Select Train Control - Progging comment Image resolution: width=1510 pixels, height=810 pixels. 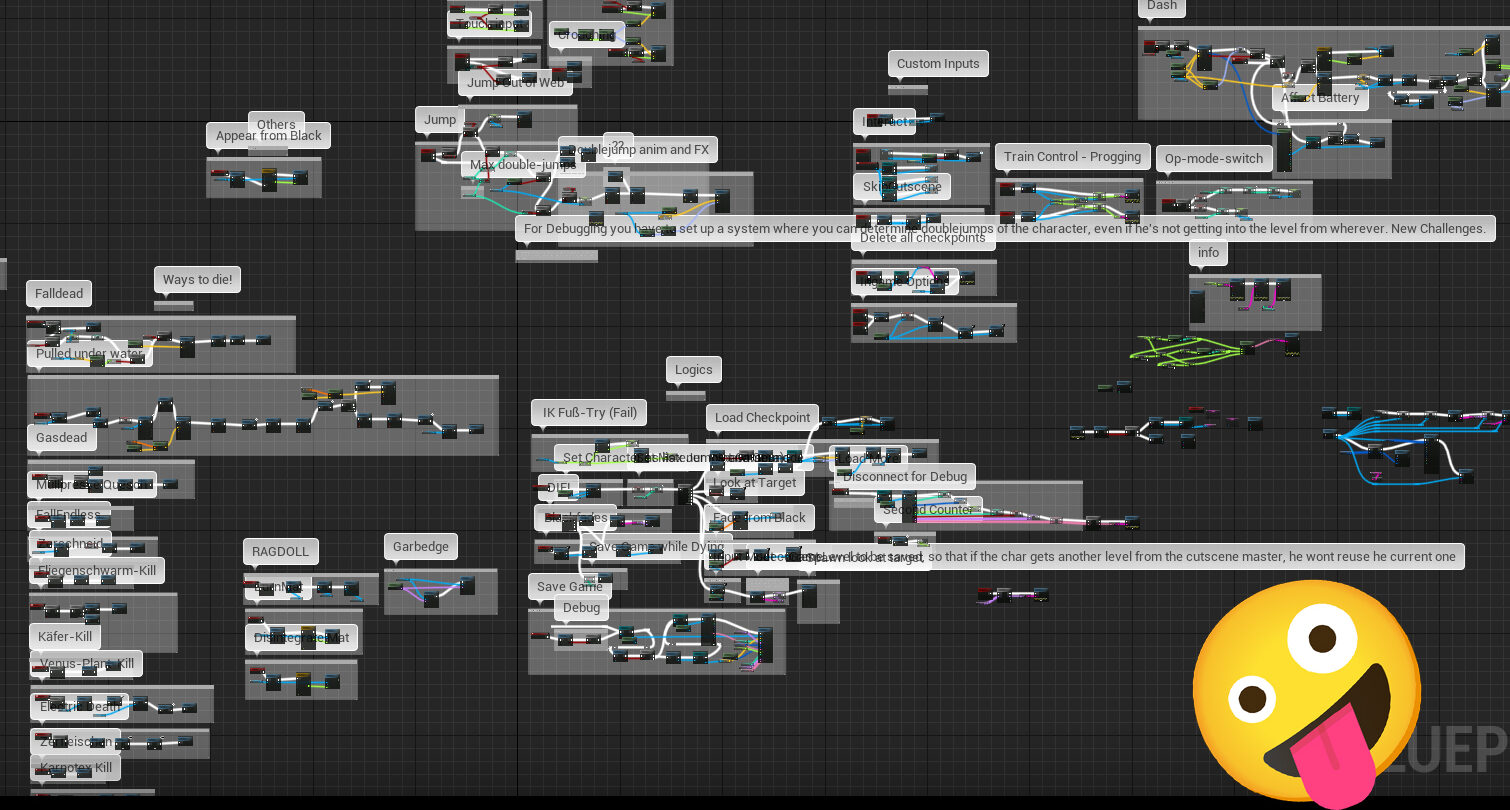click(x=1072, y=157)
